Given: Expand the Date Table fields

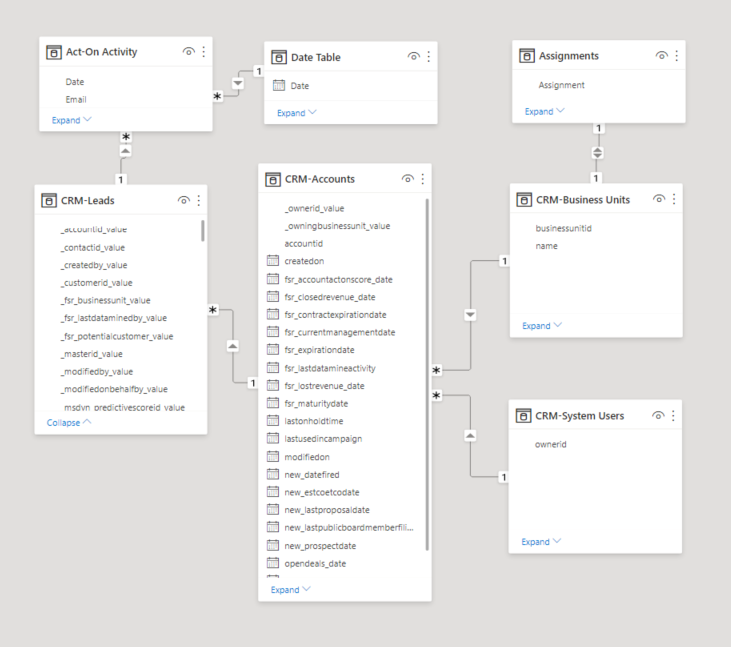Looking at the screenshot, I should (x=297, y=113).
